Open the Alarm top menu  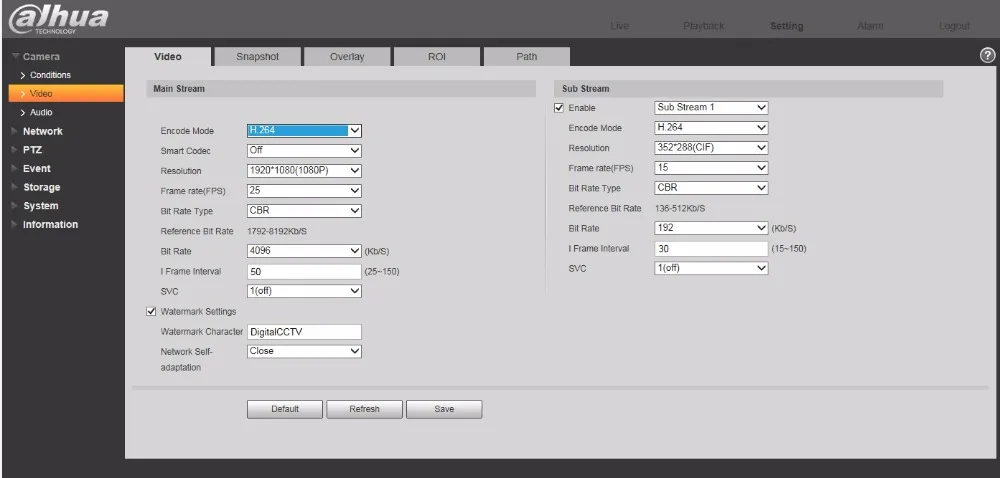click(x=870, y=26)
